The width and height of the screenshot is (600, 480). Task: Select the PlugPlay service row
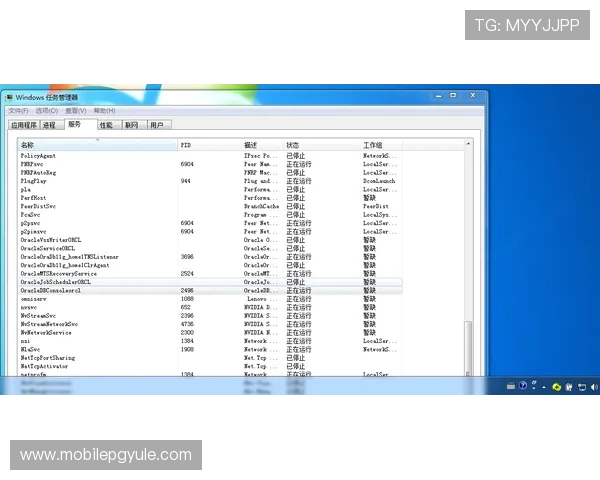click(210, 181)
